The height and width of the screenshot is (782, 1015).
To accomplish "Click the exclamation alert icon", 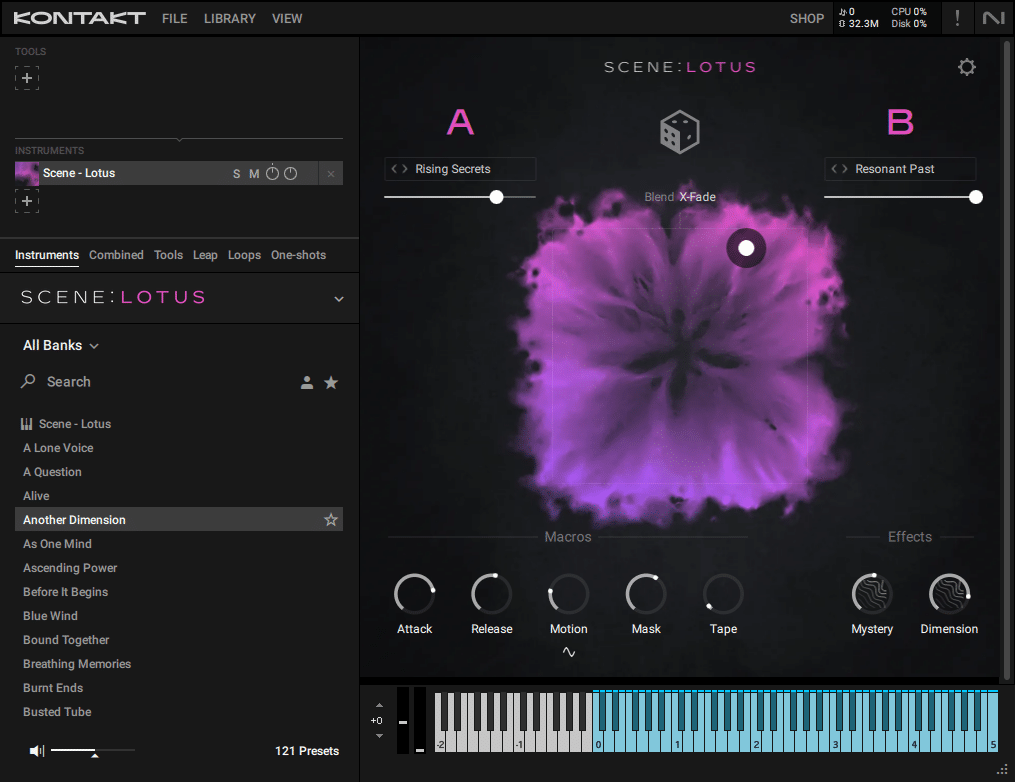I will (x=957, y=18).
